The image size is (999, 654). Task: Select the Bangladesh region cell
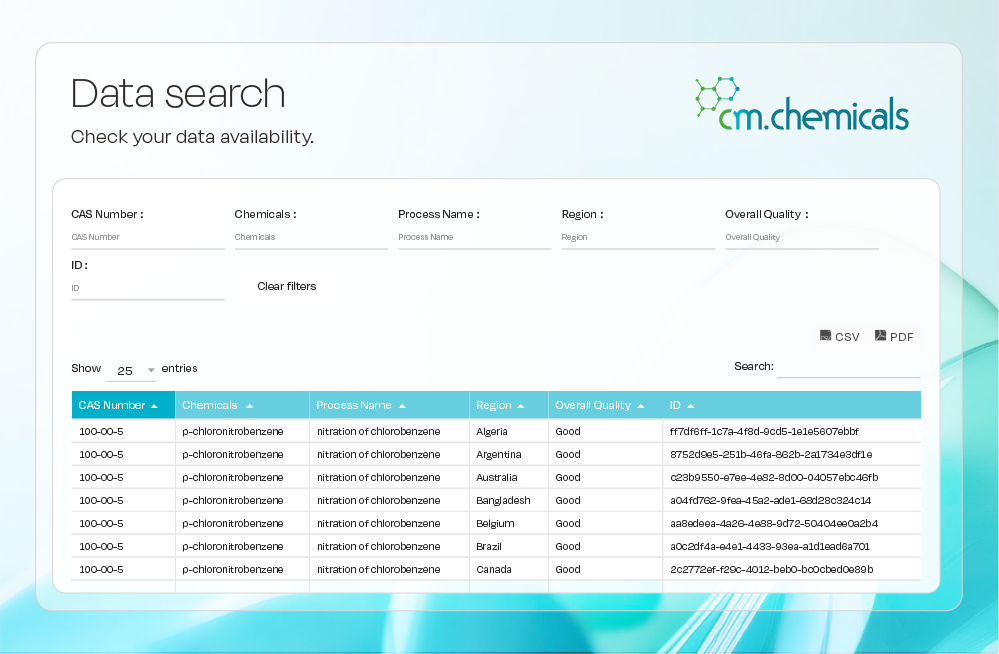click(503, 500)
